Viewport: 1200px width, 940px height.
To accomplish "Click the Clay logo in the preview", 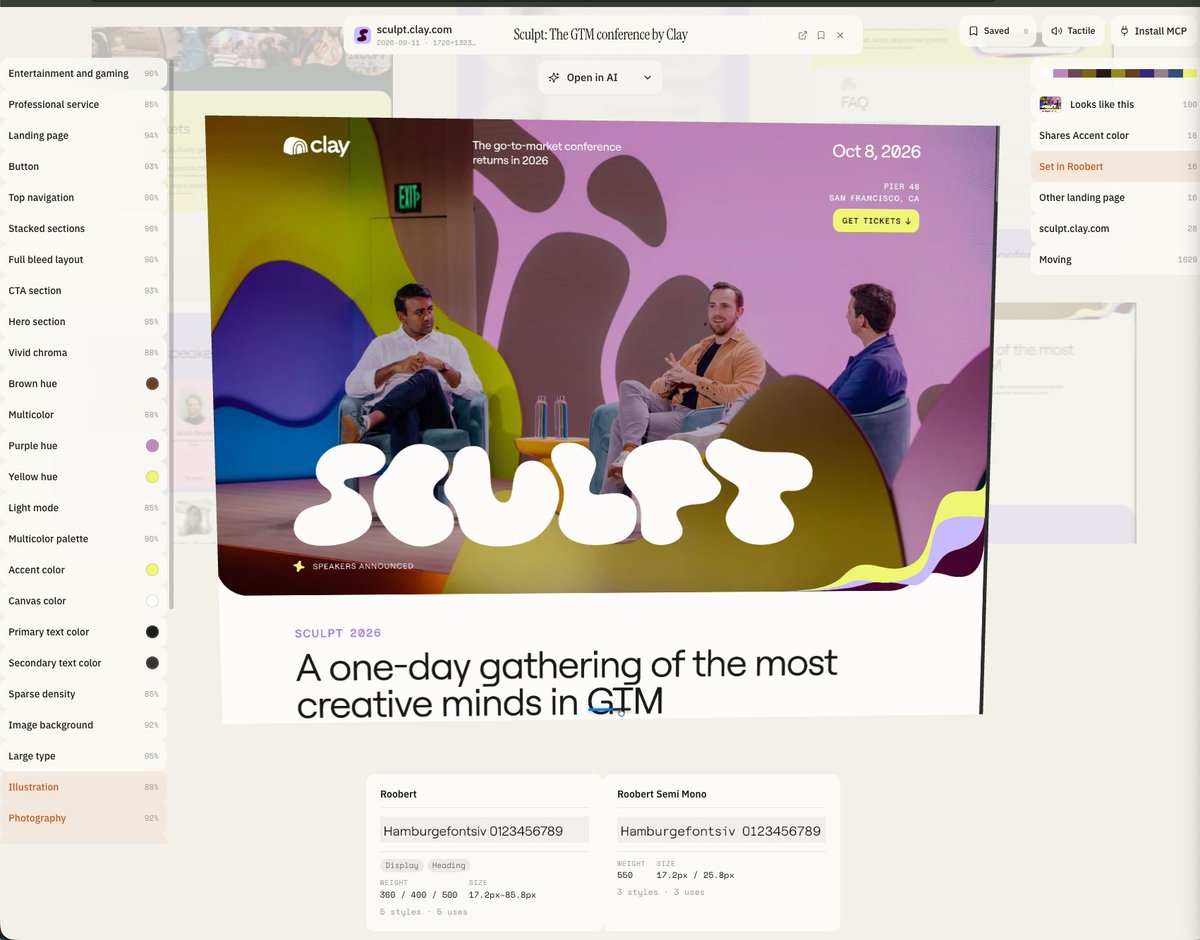I will (x=316, y=146).
